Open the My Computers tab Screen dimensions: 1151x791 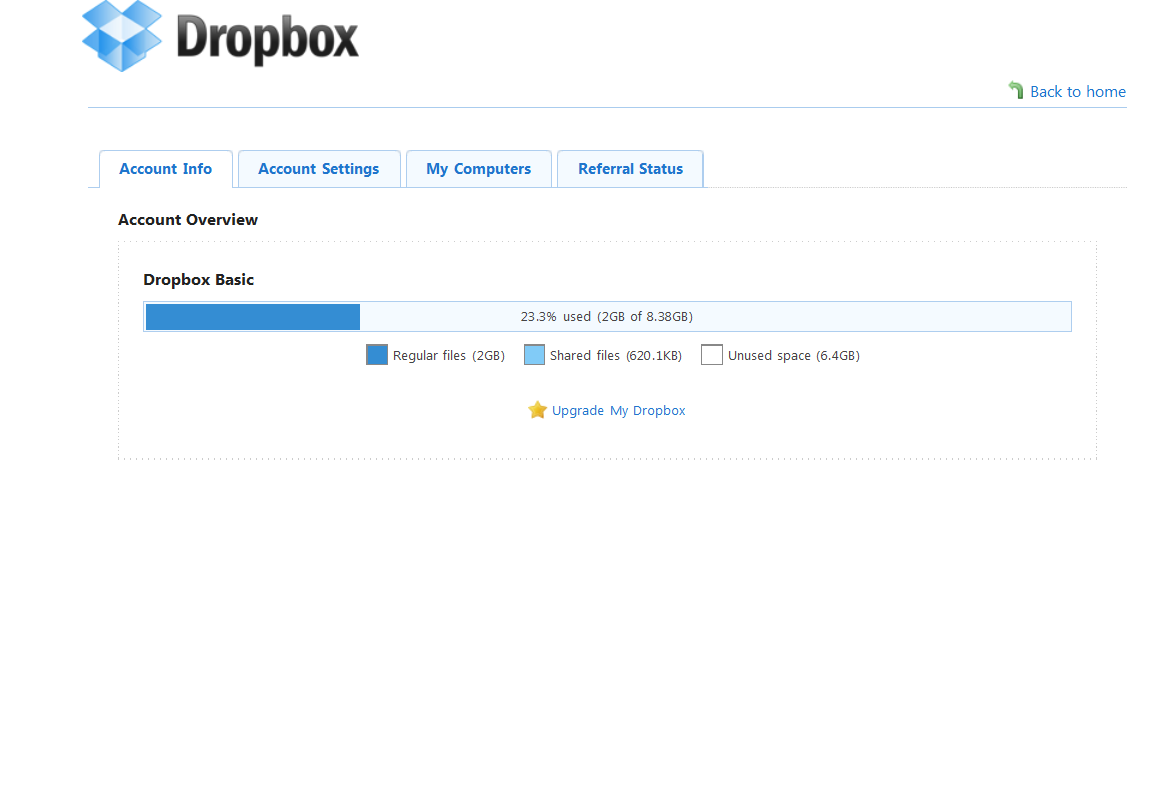click(x=479, y=170)
